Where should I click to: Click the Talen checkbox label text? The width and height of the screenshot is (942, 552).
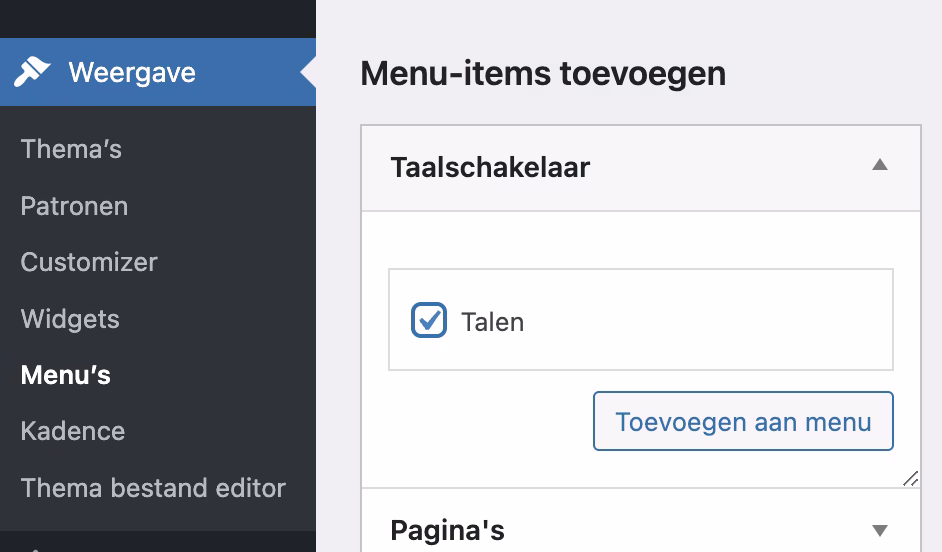tap(492, 322)
